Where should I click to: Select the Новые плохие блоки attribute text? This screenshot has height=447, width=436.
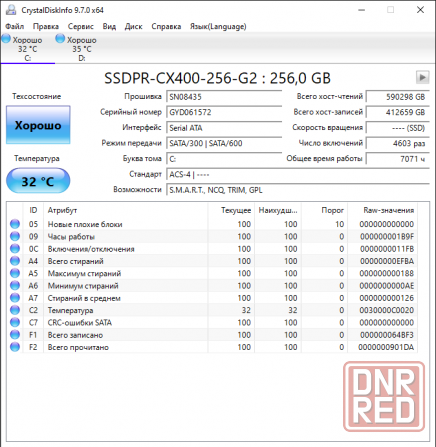tap(85, 224)
